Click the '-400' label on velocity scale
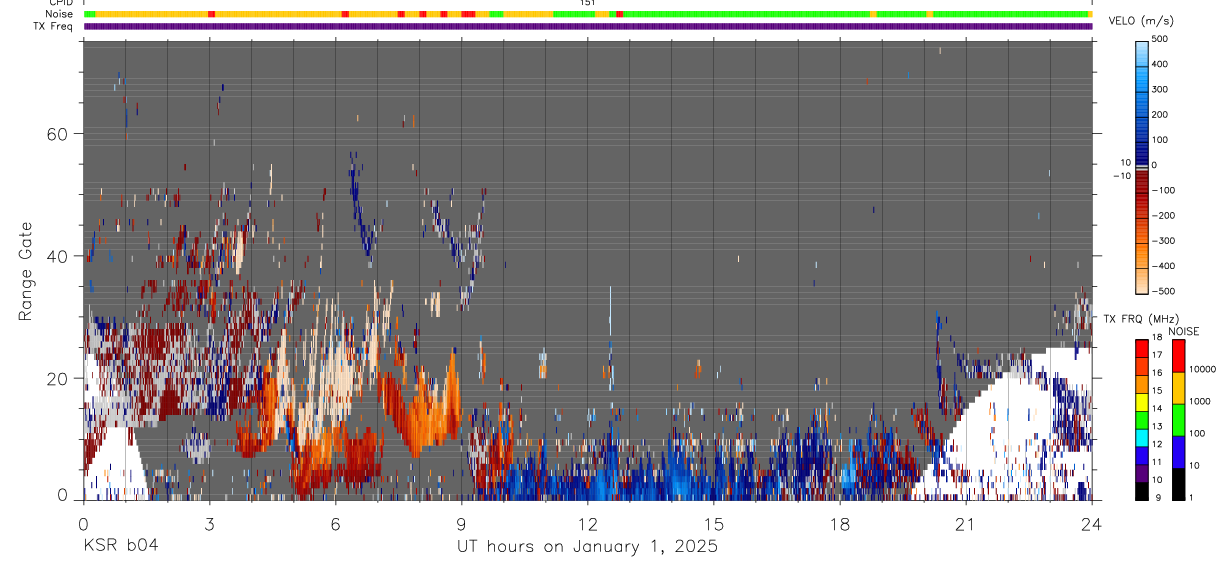1228x567 pixels. [x=1163, y=266]
